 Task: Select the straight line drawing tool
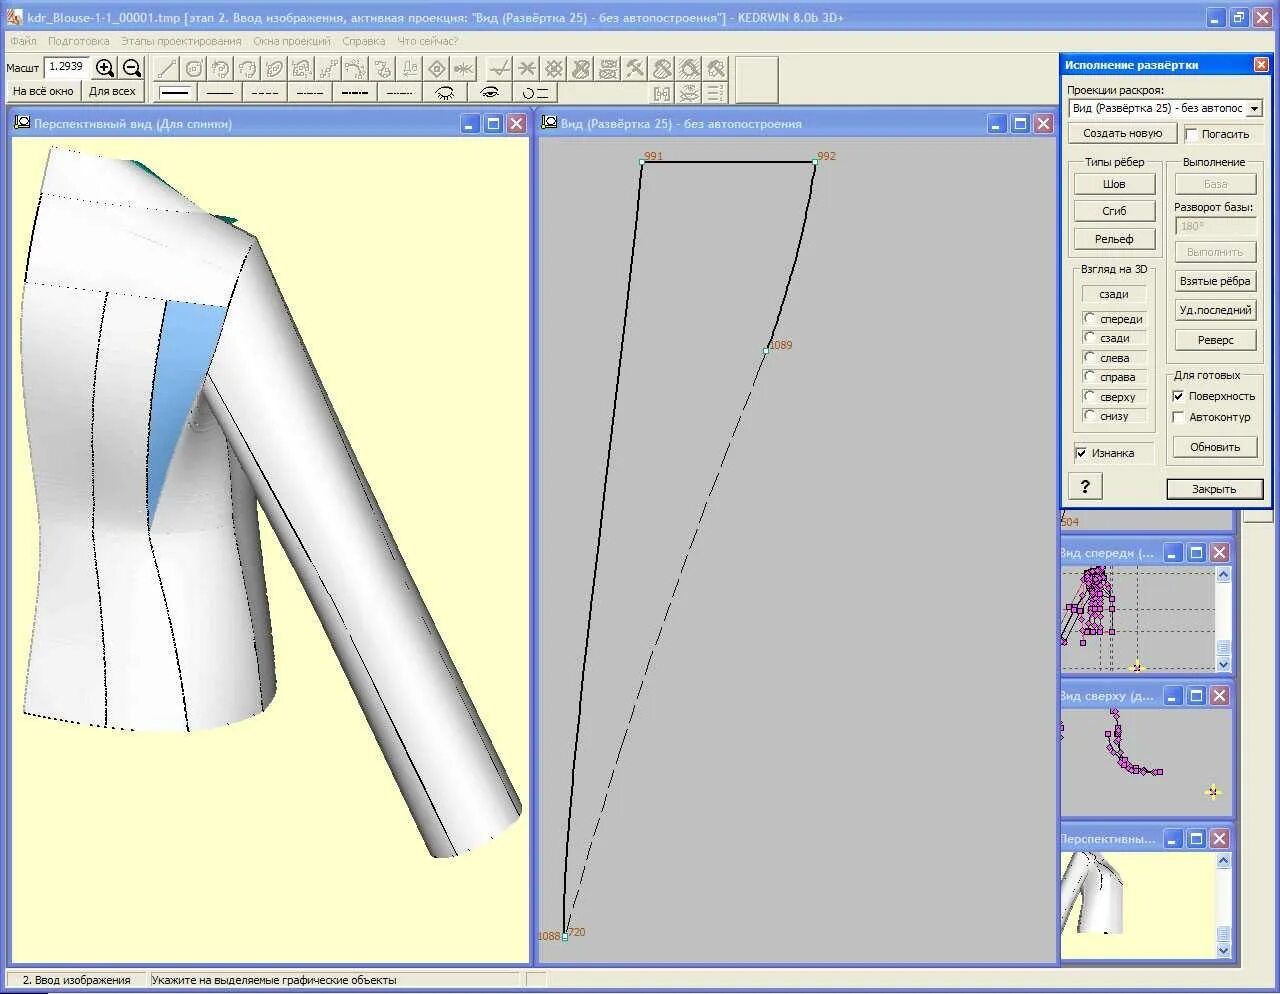click(167, 69)
